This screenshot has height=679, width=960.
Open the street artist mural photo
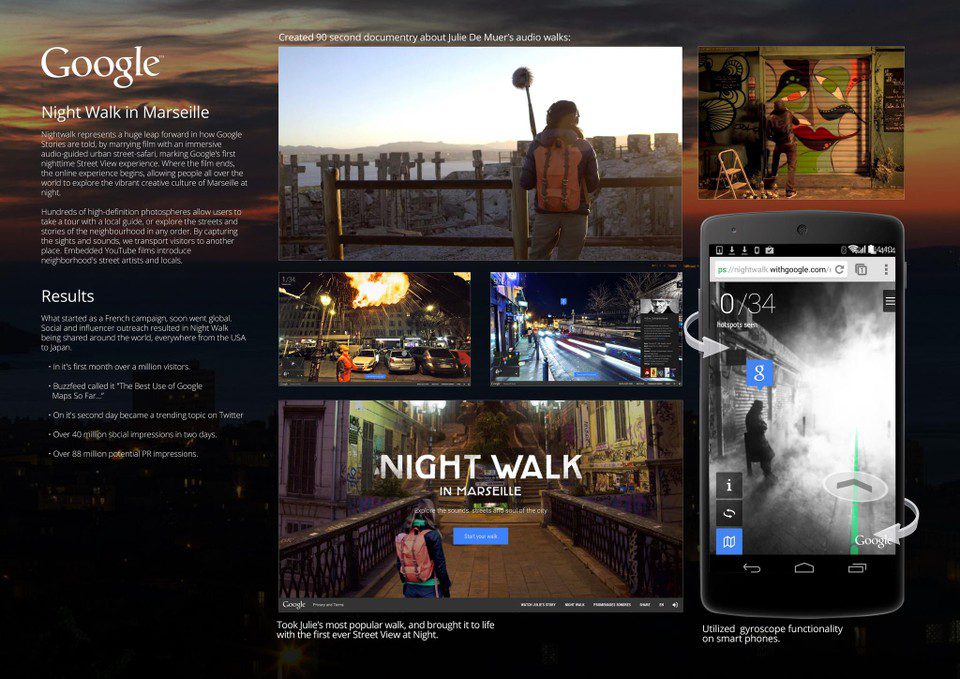pyautogui.click(x=801, y=122)
